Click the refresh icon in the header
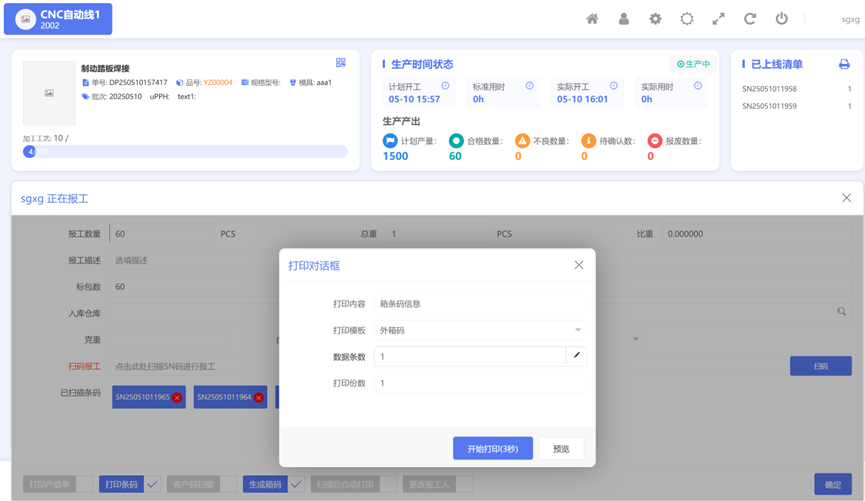 750,19
